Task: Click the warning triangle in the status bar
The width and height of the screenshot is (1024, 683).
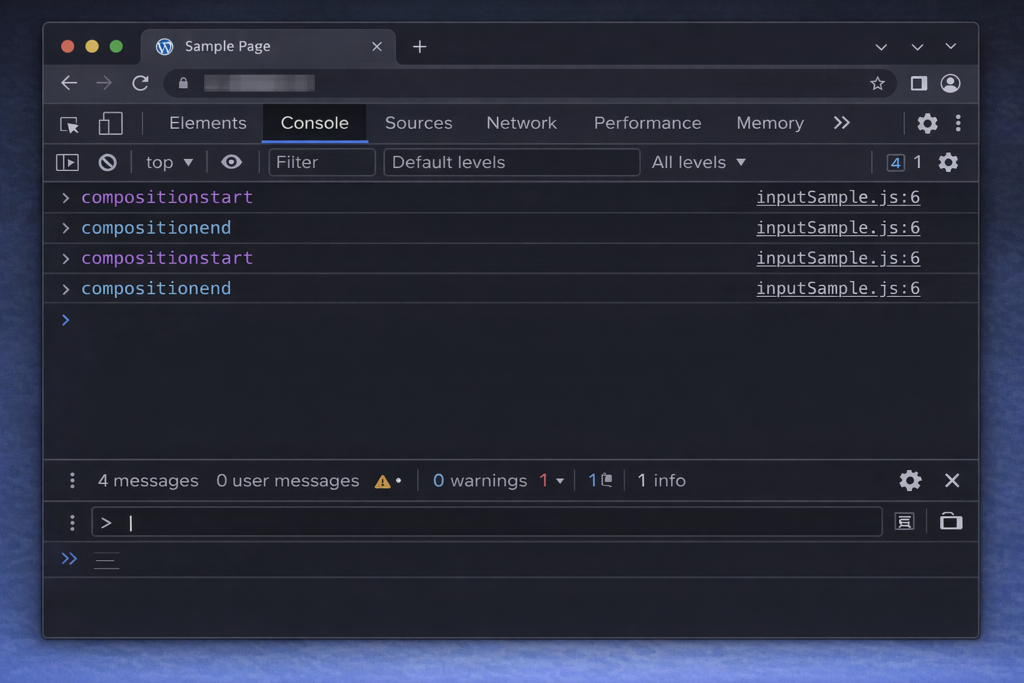Action: [x=384, y=480]
